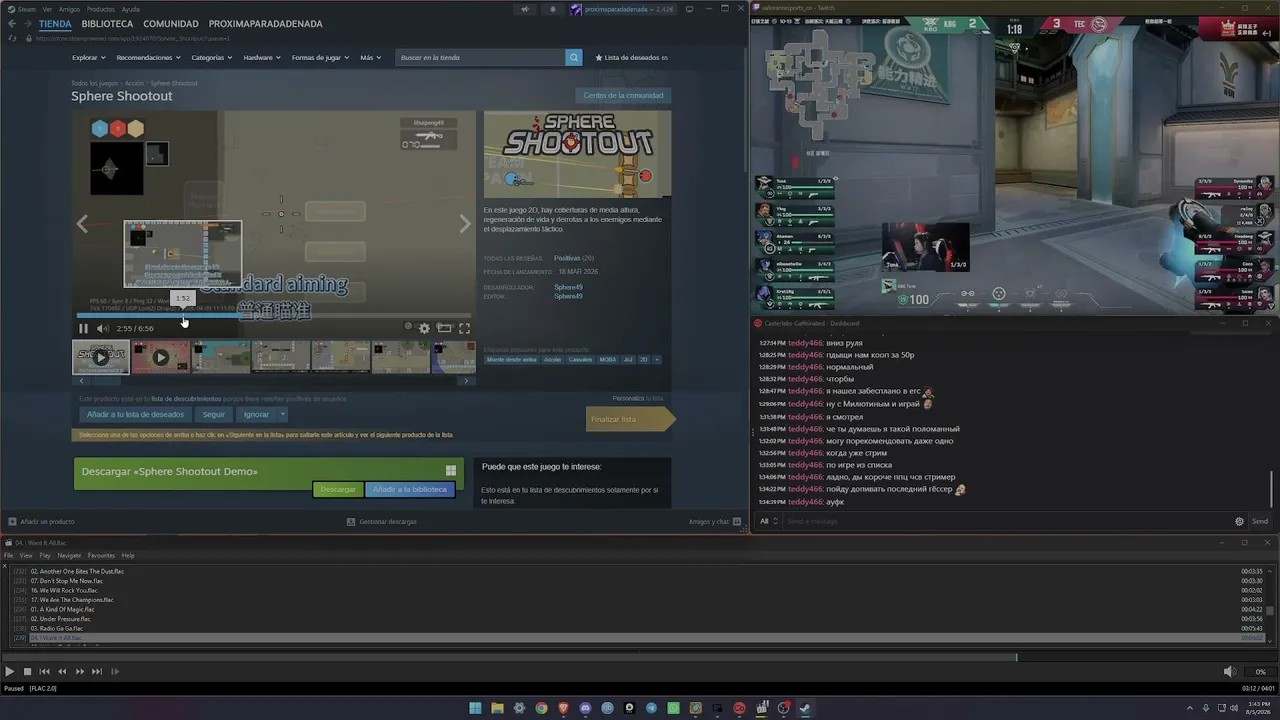Image resolution: width=1280 pixels, height=720 pixels.
Task: Open the Windows Start menu
Action: 475,708
